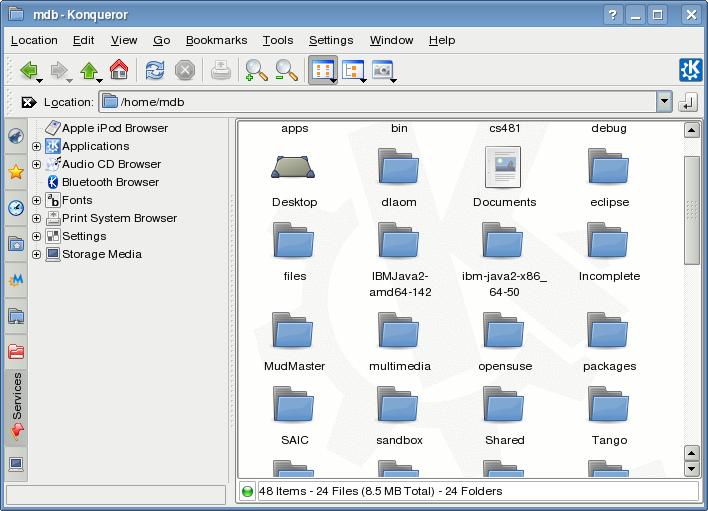Open the Go menu
This screenshot has width=708, height=511.
coord(162,40)
